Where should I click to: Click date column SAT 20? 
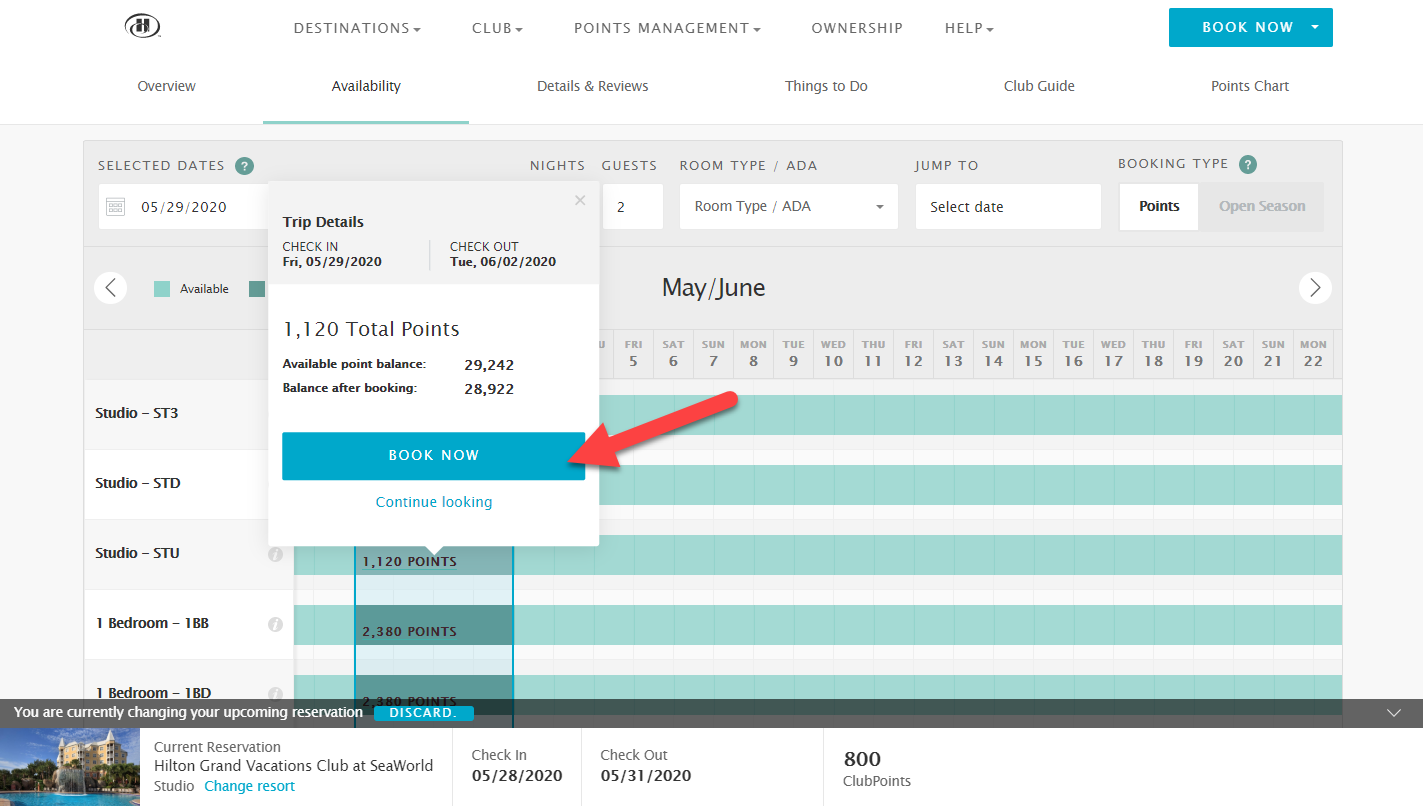[1233, 354]
